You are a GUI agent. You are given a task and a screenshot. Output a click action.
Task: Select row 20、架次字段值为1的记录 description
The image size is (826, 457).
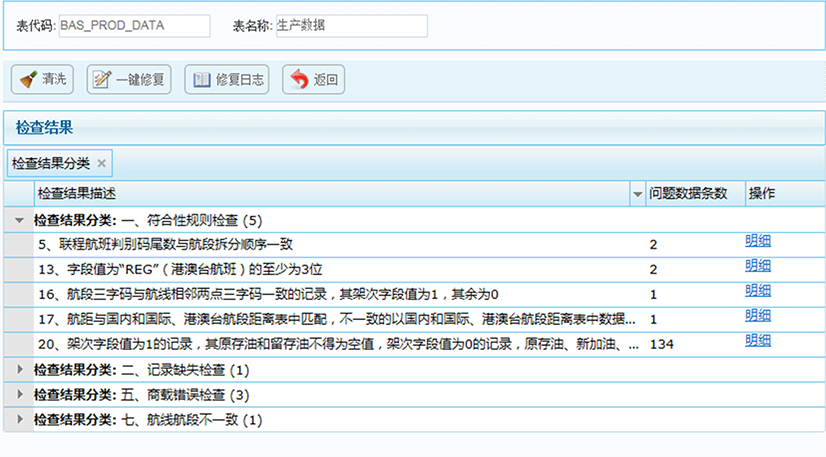338,344
